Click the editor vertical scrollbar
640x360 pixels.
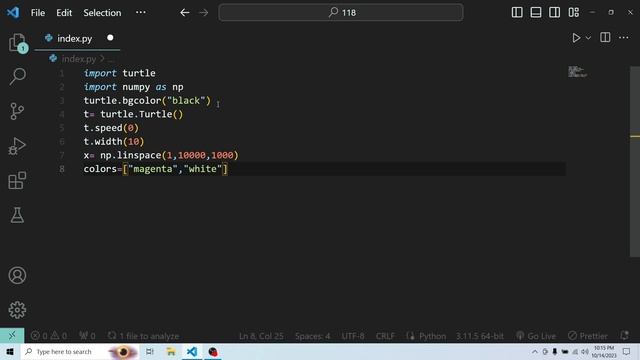pyautogui.click(x=635, y=162)
